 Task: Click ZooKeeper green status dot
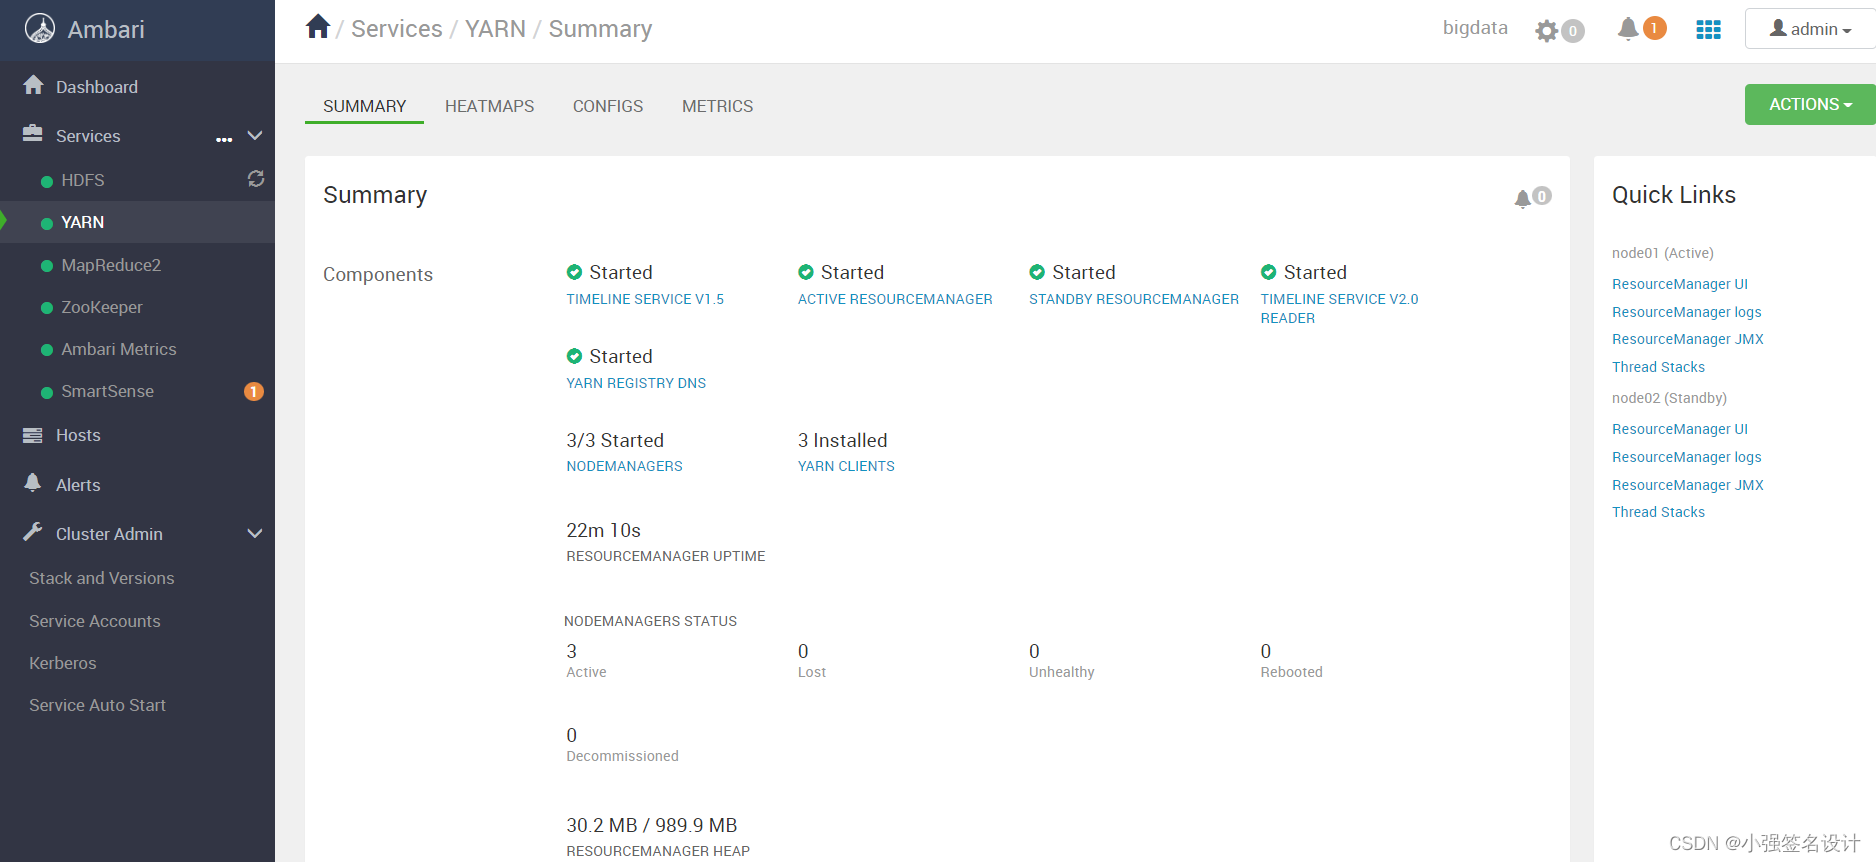point(47,308)
